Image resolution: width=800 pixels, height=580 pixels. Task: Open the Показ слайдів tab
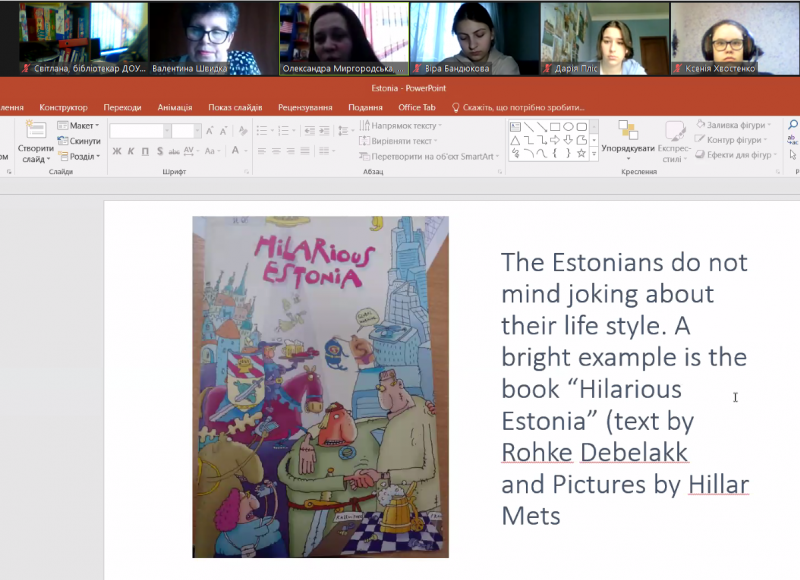coord(235,108)
